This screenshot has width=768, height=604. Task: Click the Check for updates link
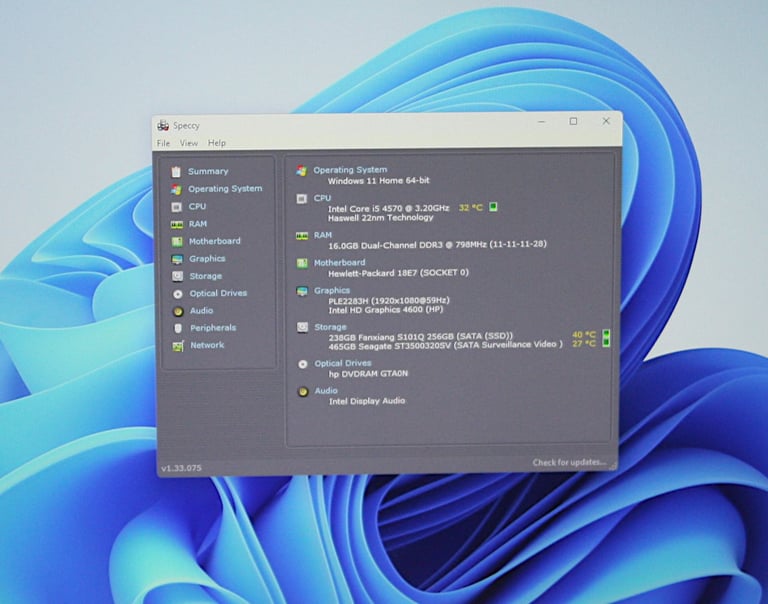569,462
